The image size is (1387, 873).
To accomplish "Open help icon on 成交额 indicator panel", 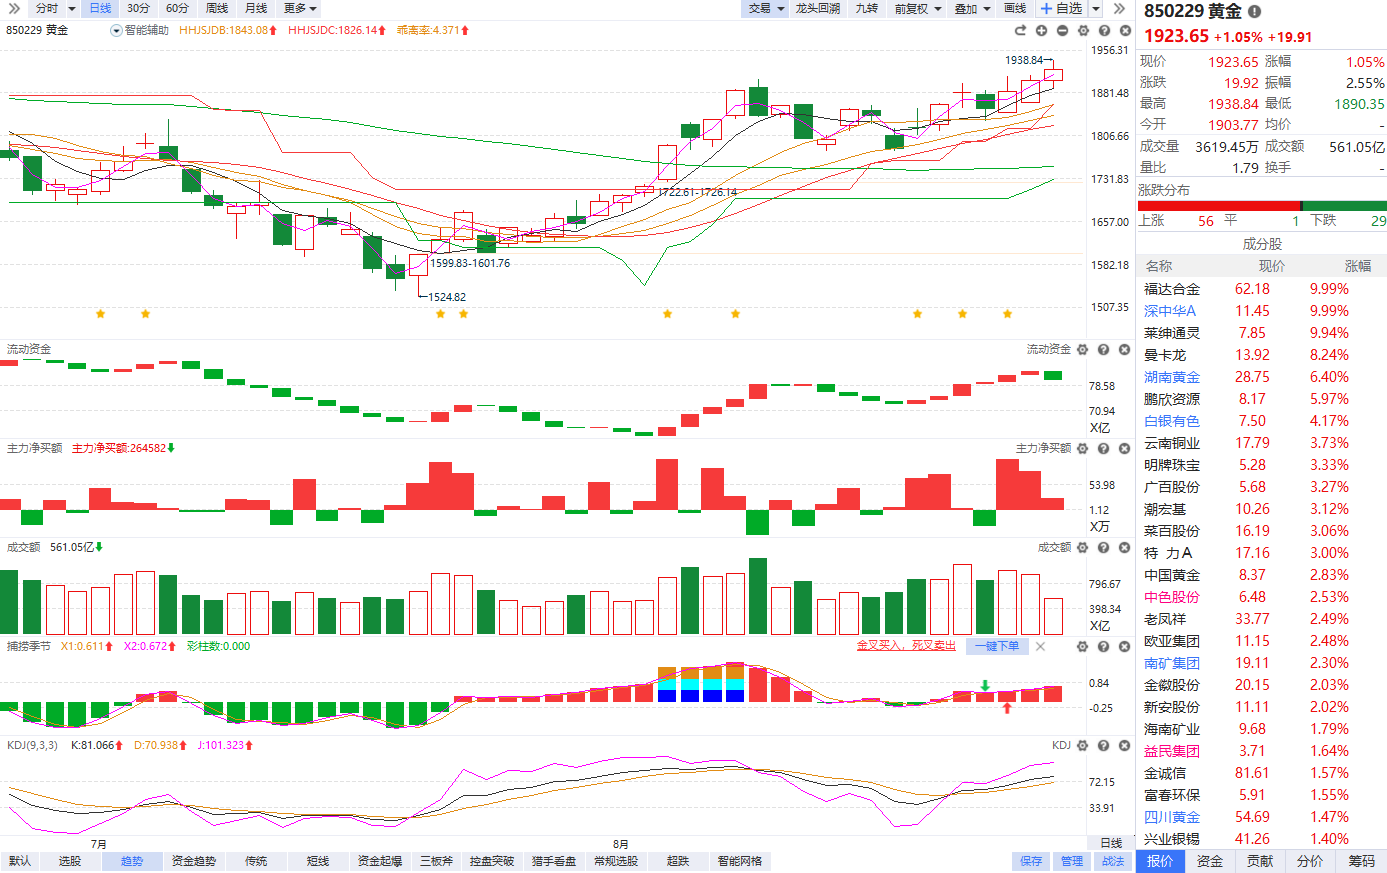I will pyautogui.click(x=1104, y=548).
